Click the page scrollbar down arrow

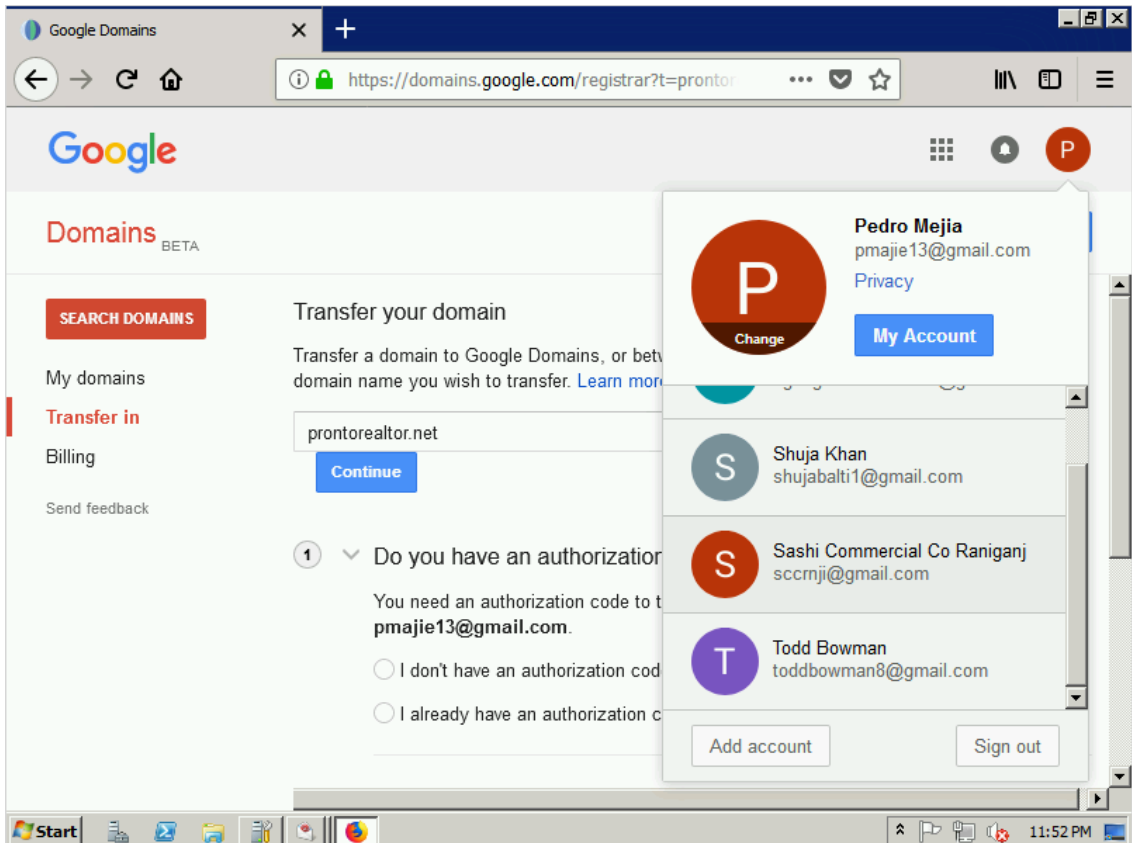point(1120,776)
